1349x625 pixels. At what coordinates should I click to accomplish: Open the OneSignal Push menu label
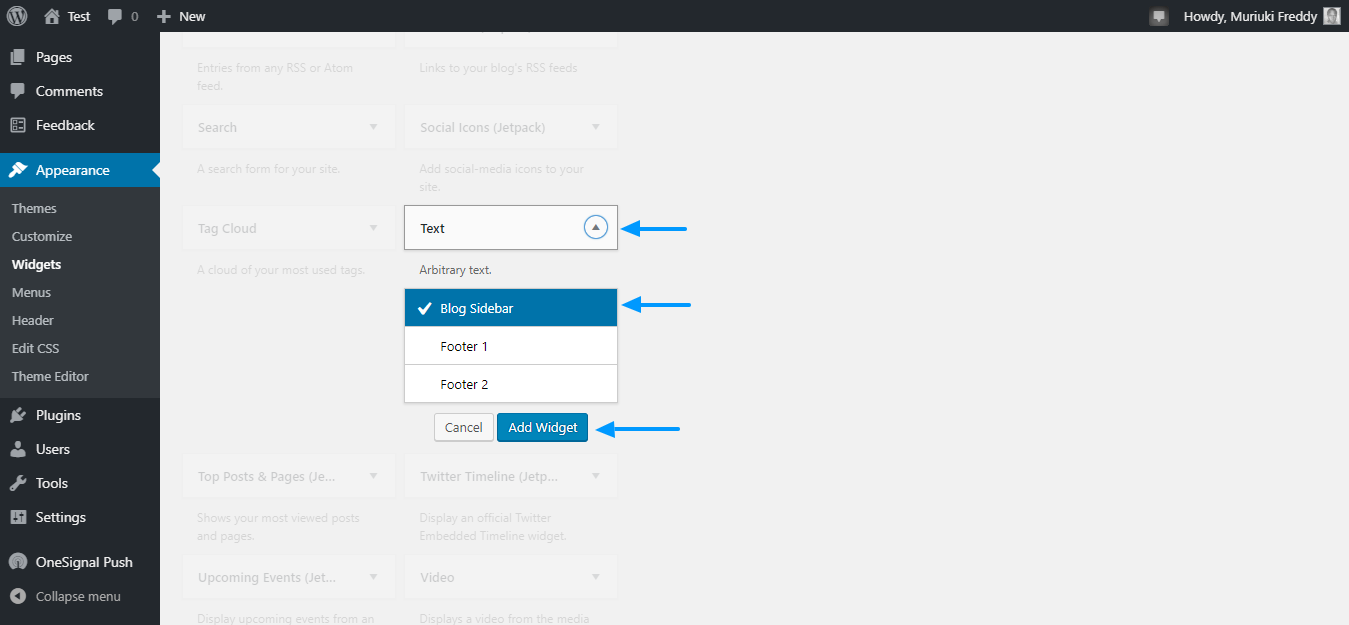click(84, 562)
